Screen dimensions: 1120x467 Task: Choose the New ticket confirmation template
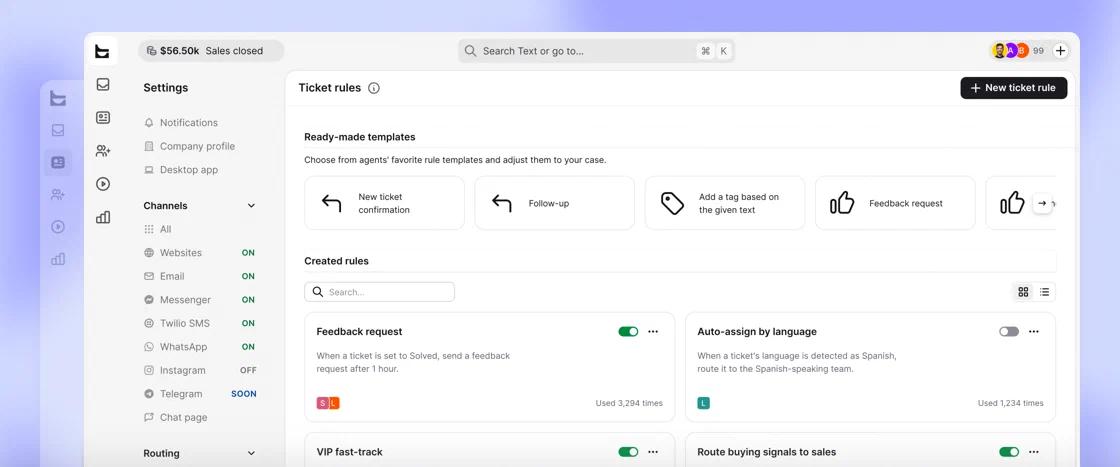(x=384, y=204)
